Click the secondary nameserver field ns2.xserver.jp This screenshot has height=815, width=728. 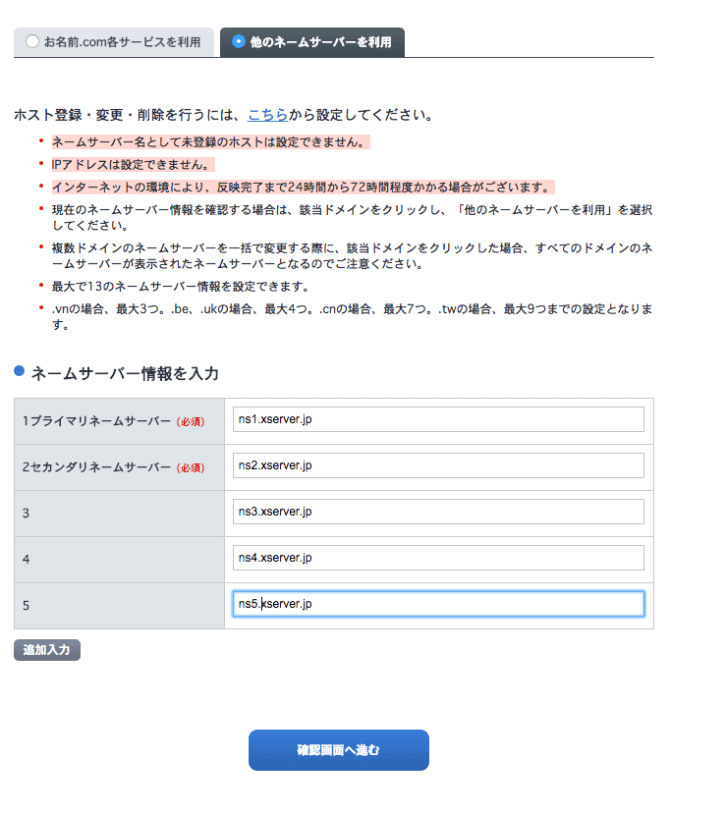coord(439,465)
